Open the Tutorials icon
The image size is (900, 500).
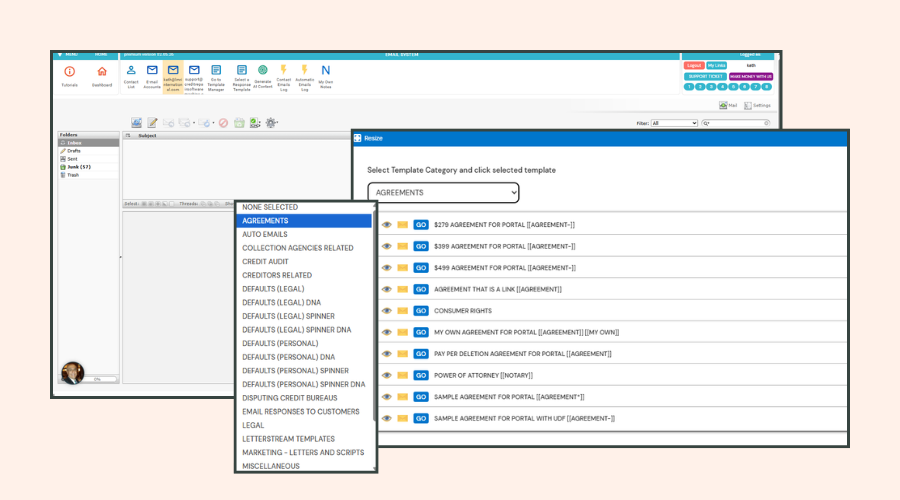[x=69, y=72]
